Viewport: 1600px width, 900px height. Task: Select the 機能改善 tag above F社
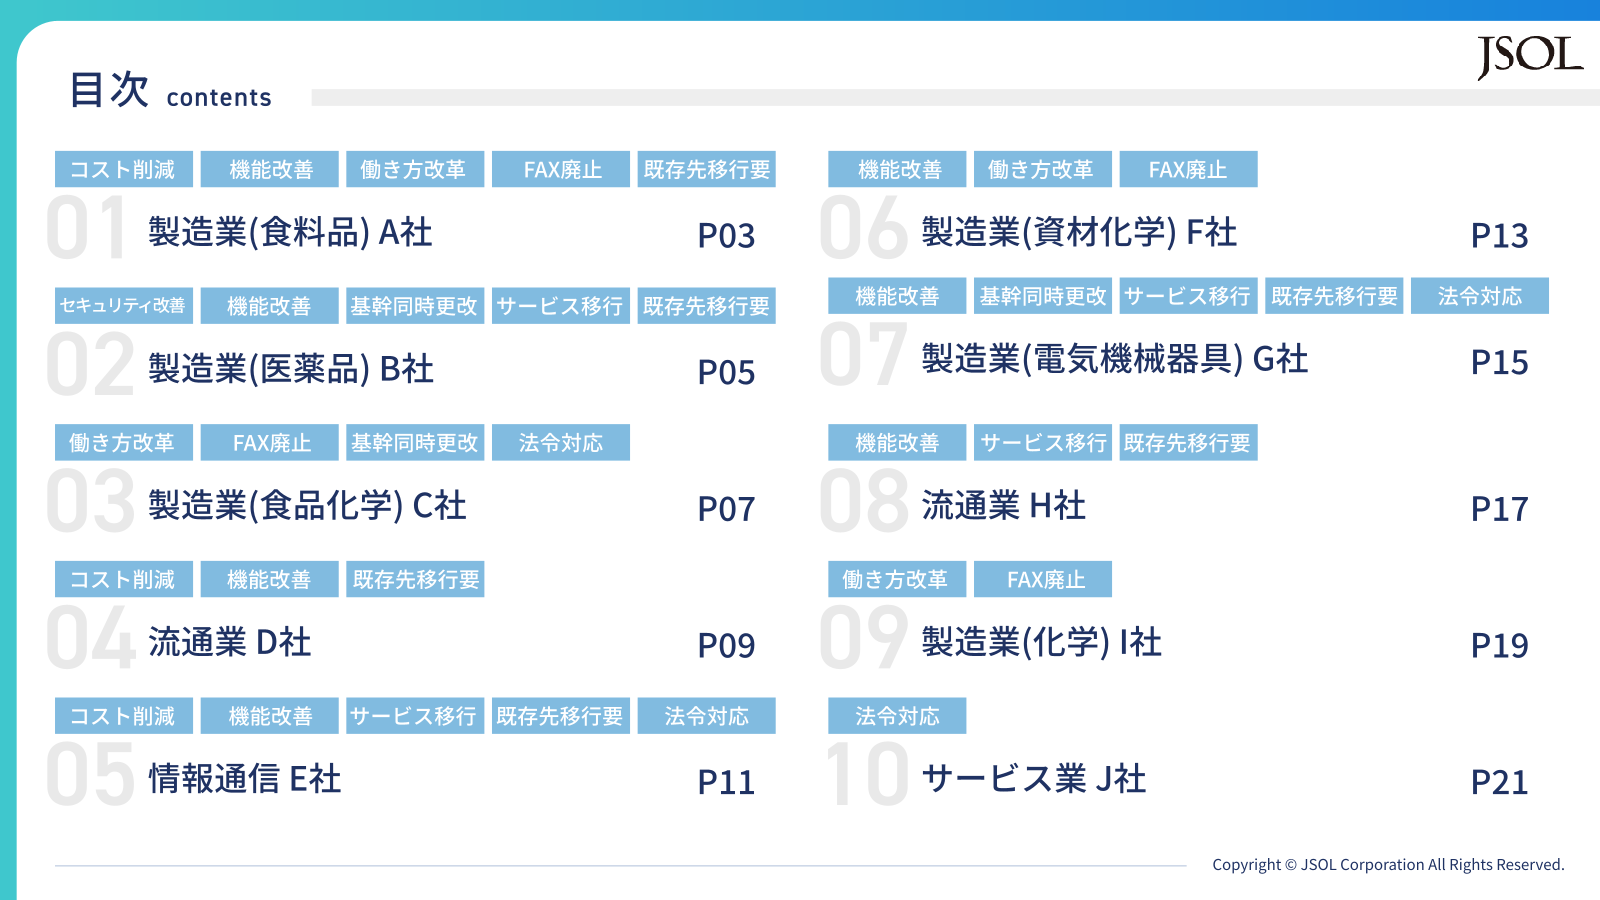pyautogui.click(x=897, y=169)
